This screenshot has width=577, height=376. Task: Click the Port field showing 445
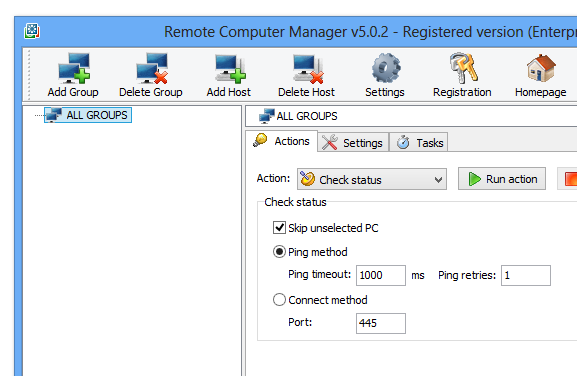point(381,323)
